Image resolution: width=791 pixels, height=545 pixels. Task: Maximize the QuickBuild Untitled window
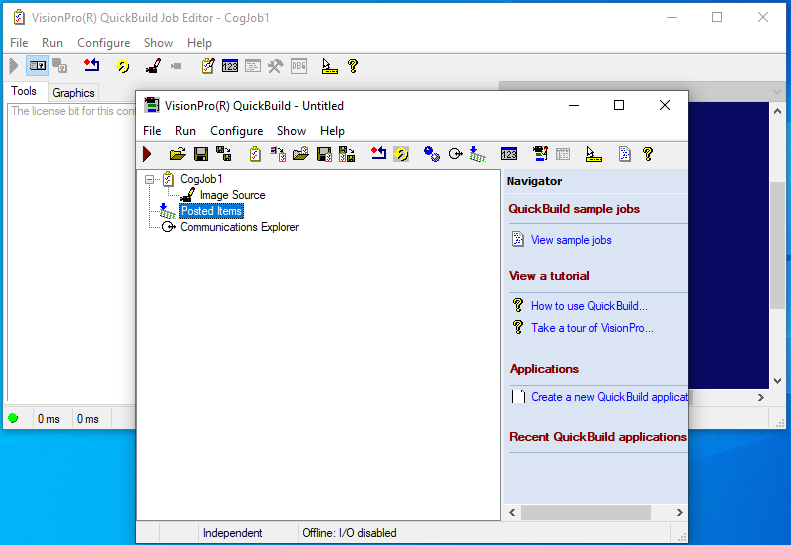(619, 105)
